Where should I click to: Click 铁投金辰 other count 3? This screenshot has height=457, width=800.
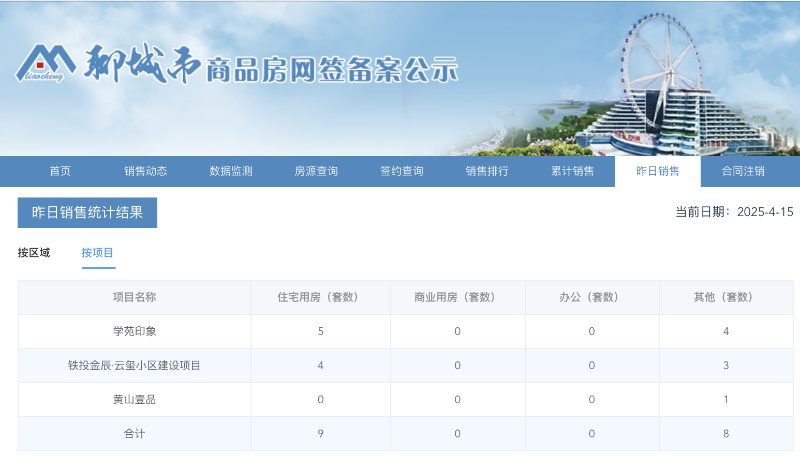726,366
